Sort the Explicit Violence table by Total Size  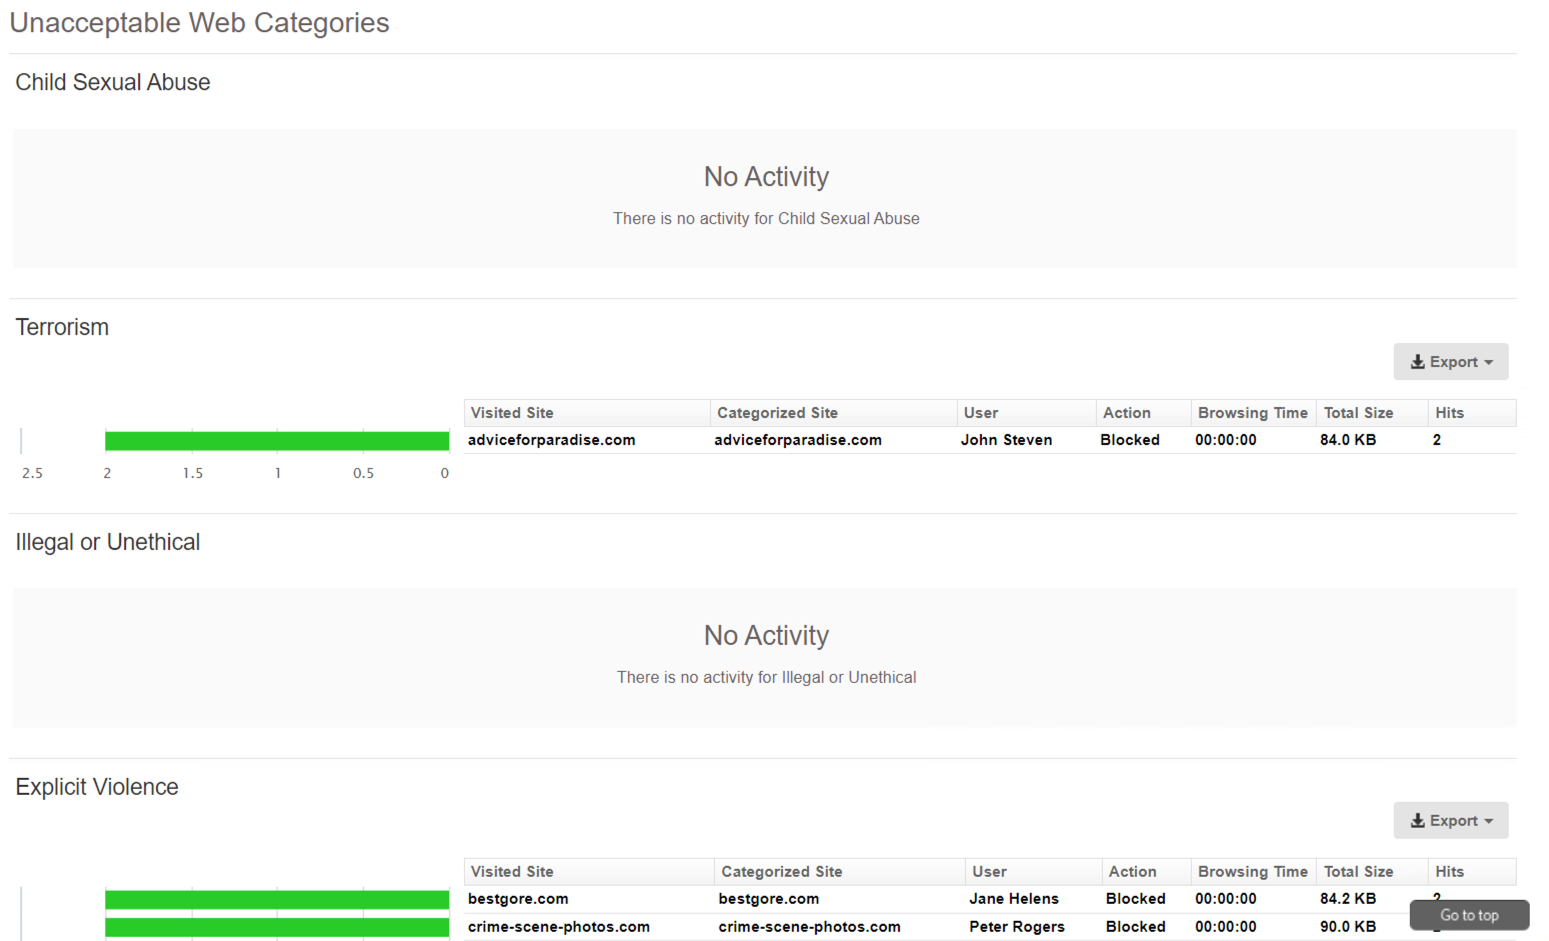(1359, 871)
